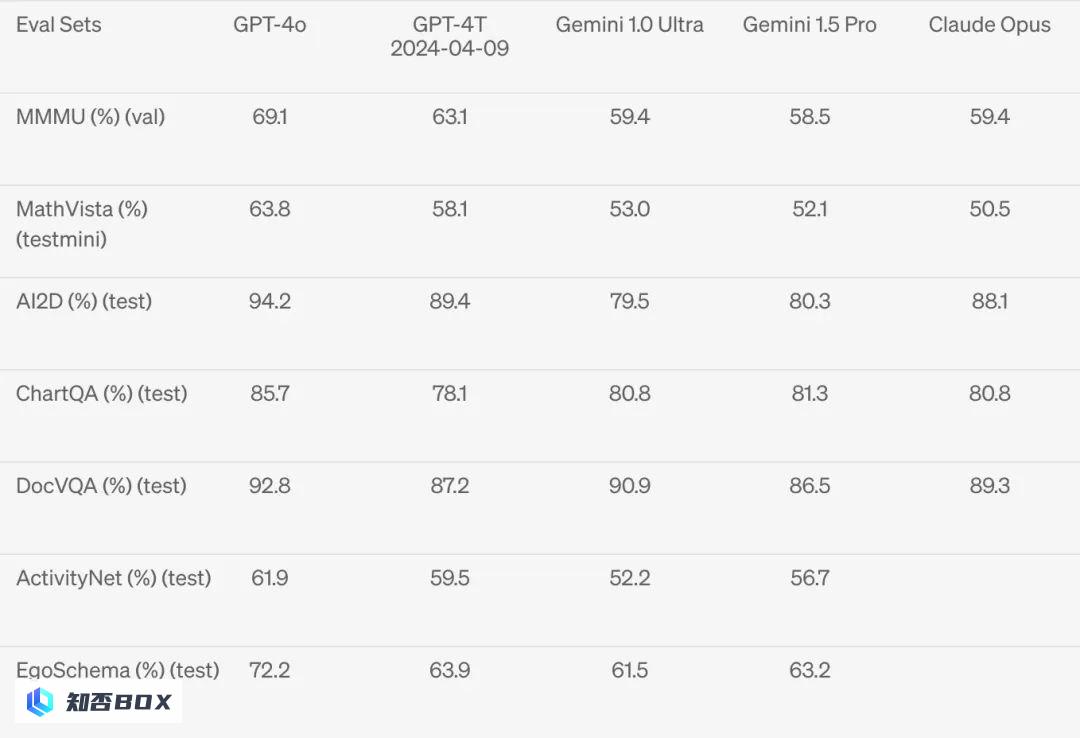
Task: Click the MathVista (%) (testmini) row label
Action: pos(82,224)
